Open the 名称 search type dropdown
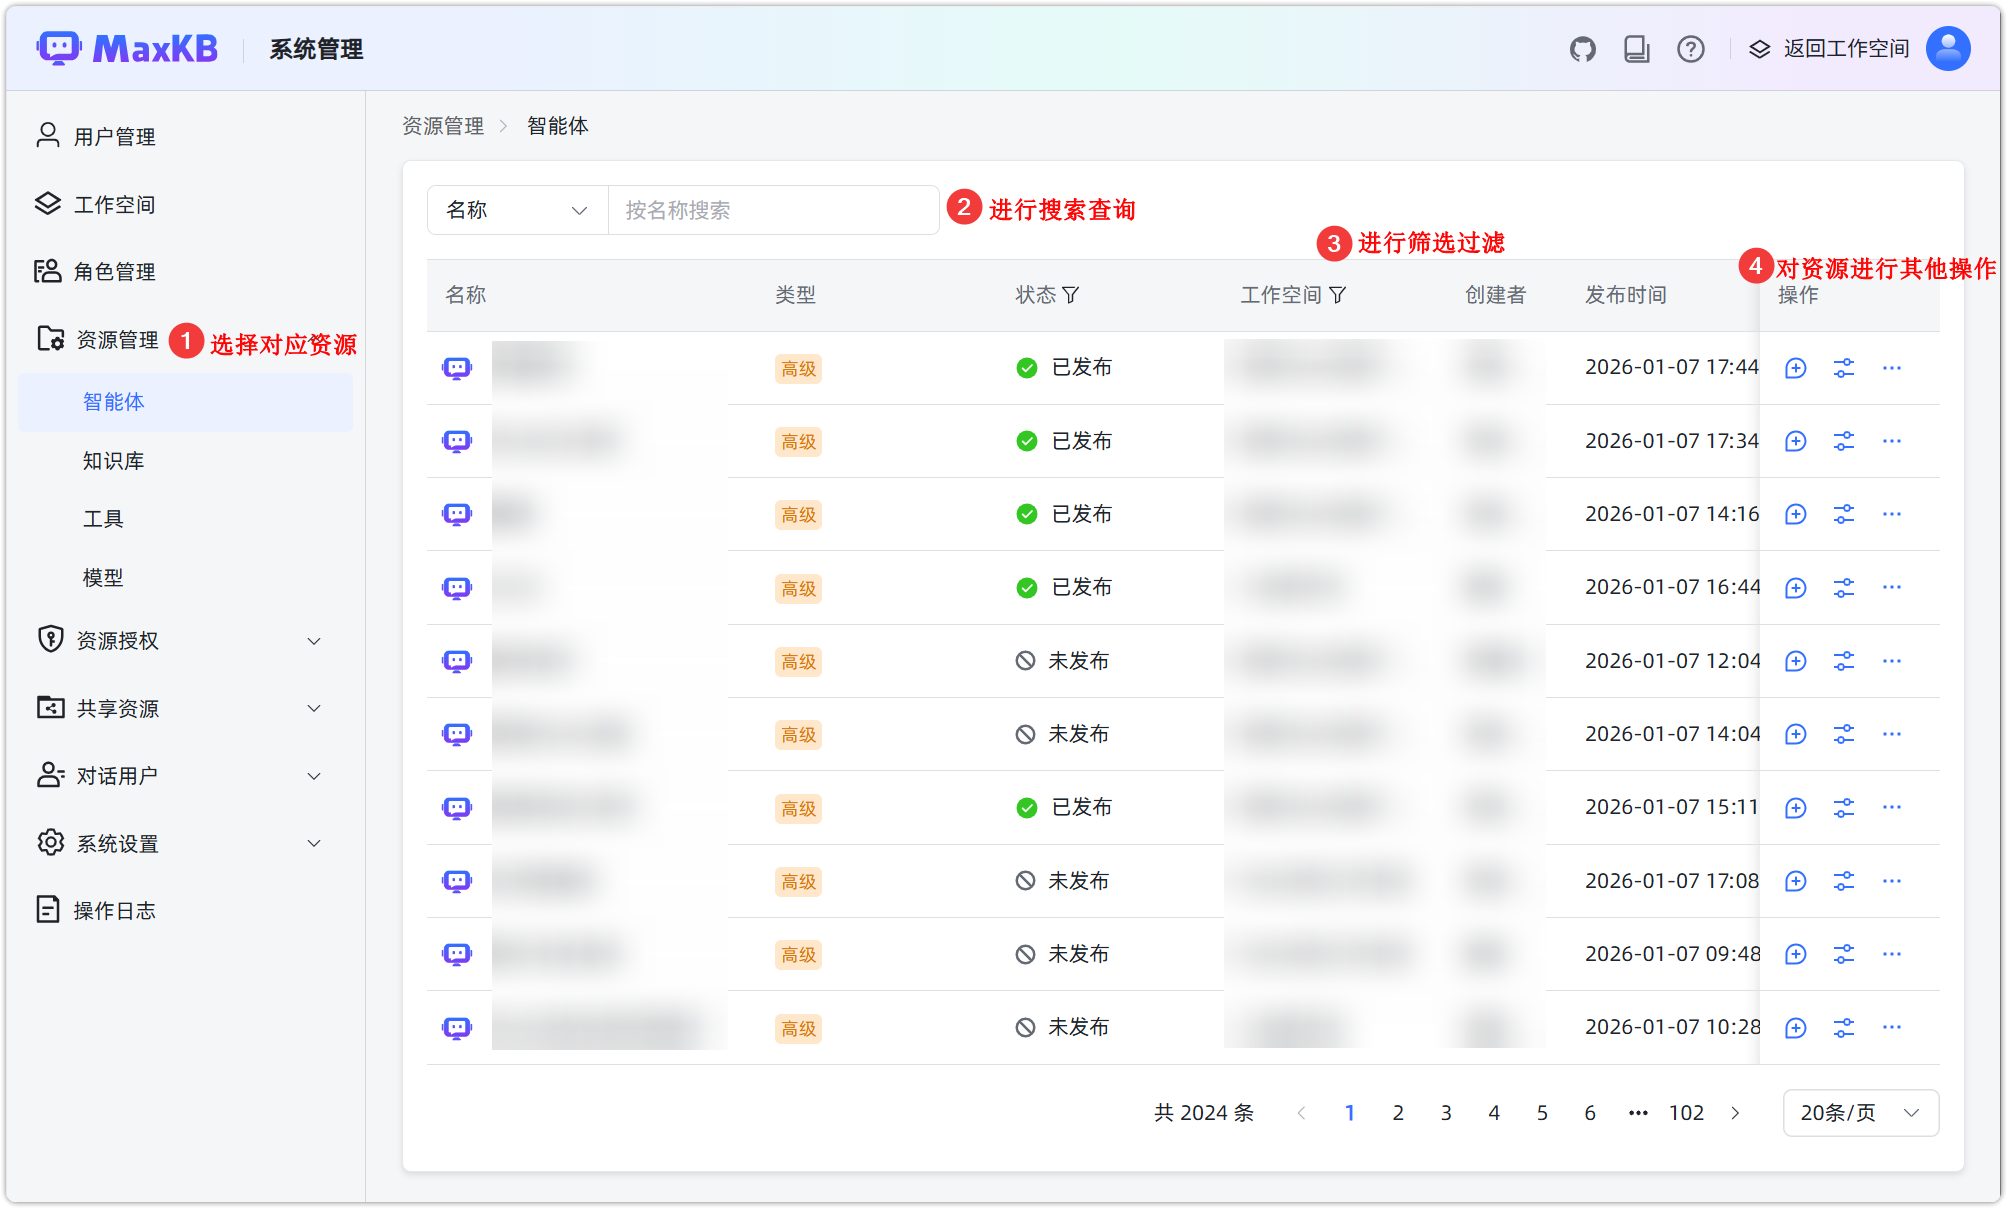Screen dimensions: 2007x1208 (516, 210)
